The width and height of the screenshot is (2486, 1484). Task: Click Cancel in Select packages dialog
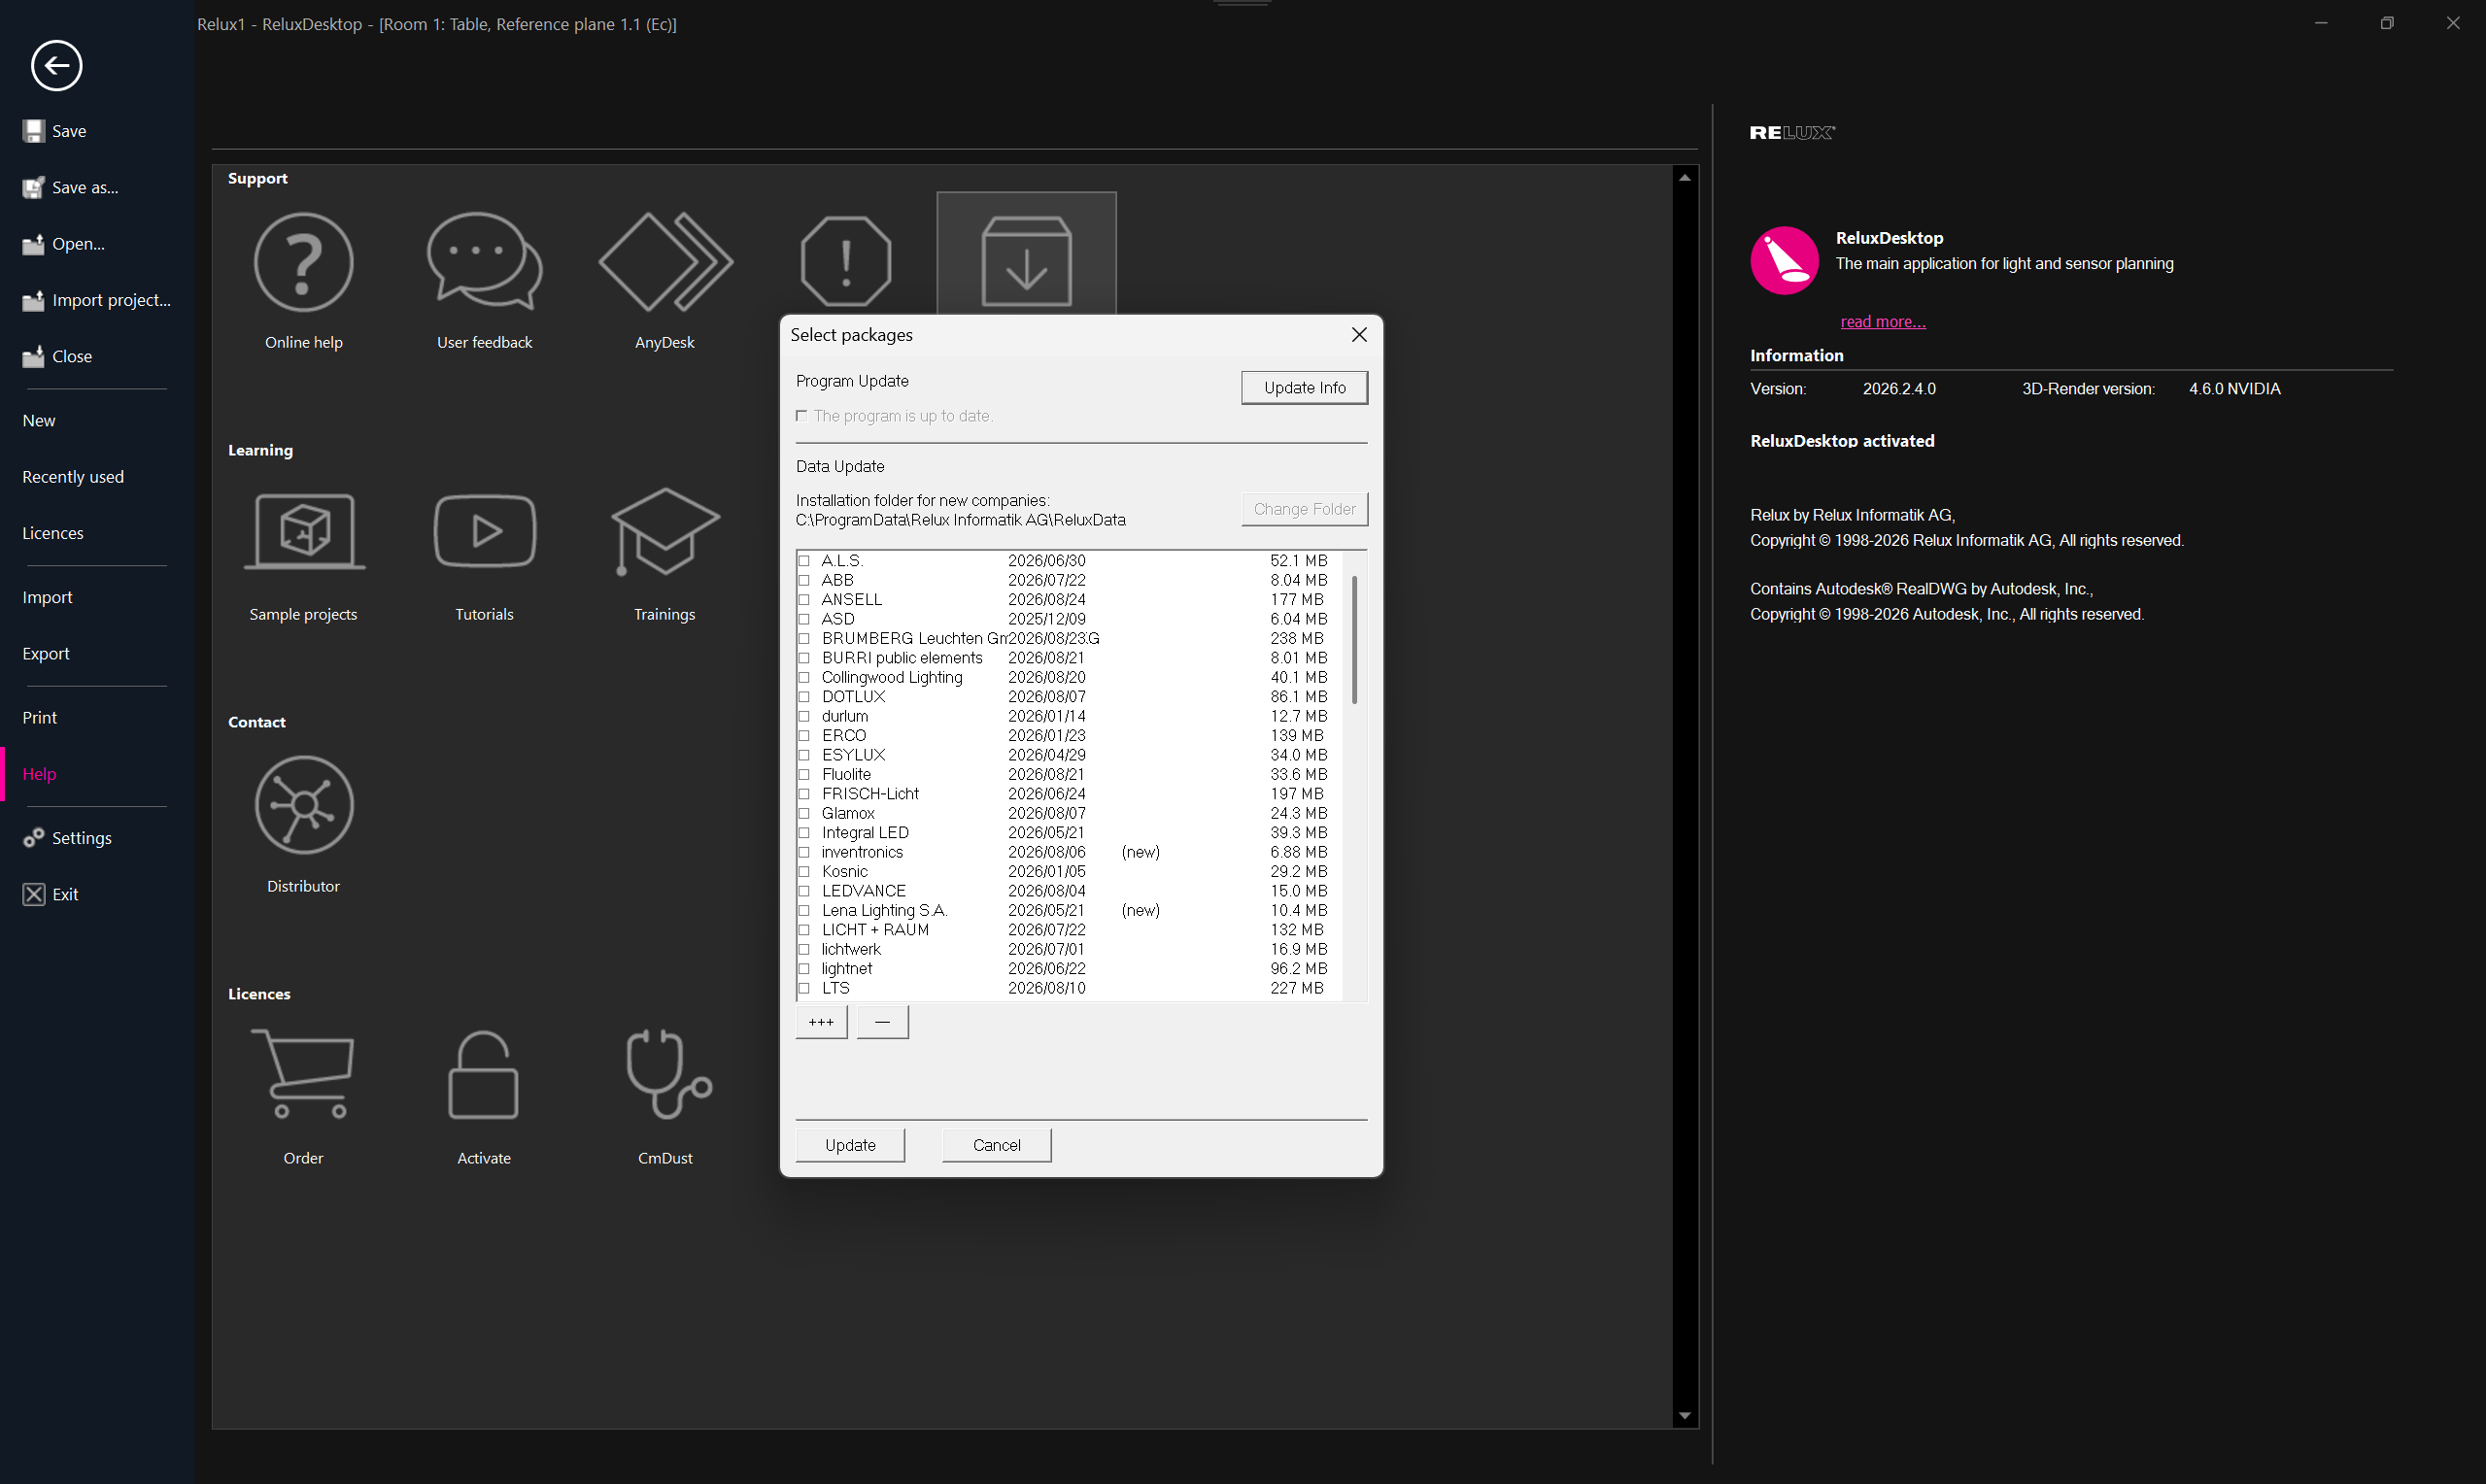point(996,1145)
